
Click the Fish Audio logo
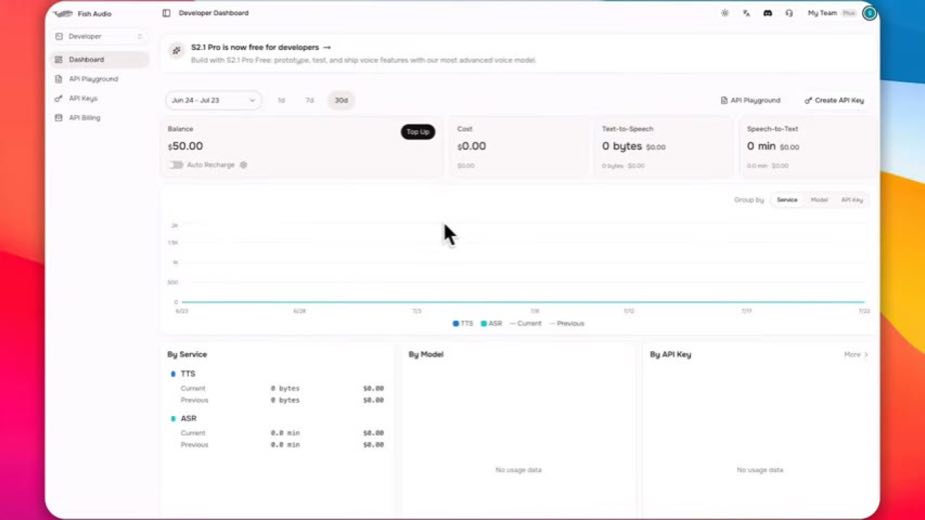pyautogui.click(x=63, y=14)
